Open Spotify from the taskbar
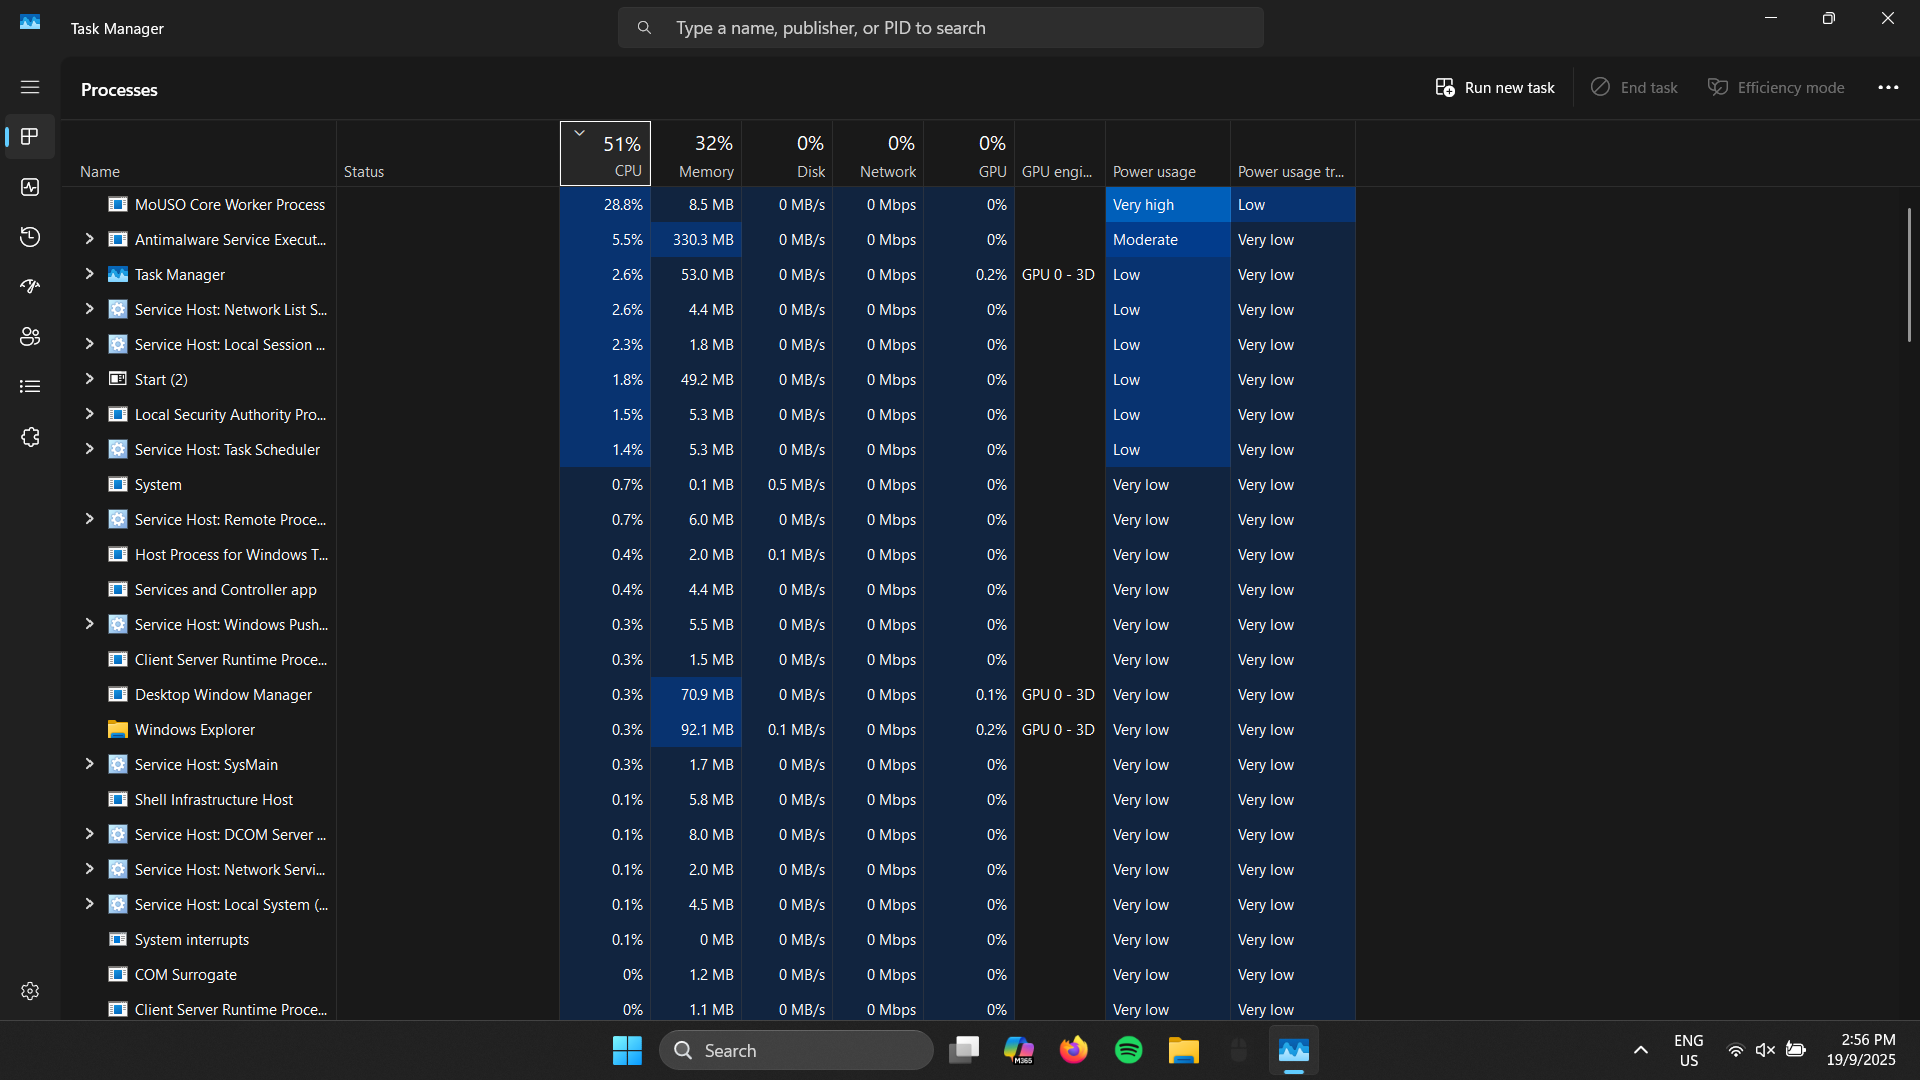Viewport: 1920px width, 1080px height. [x=1128, y=1050]
